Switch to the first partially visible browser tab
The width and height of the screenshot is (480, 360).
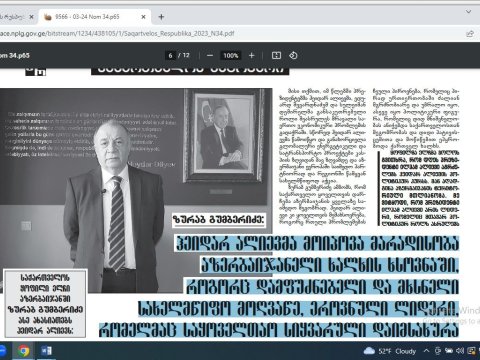pyautogui.click(x=12, y=17)
